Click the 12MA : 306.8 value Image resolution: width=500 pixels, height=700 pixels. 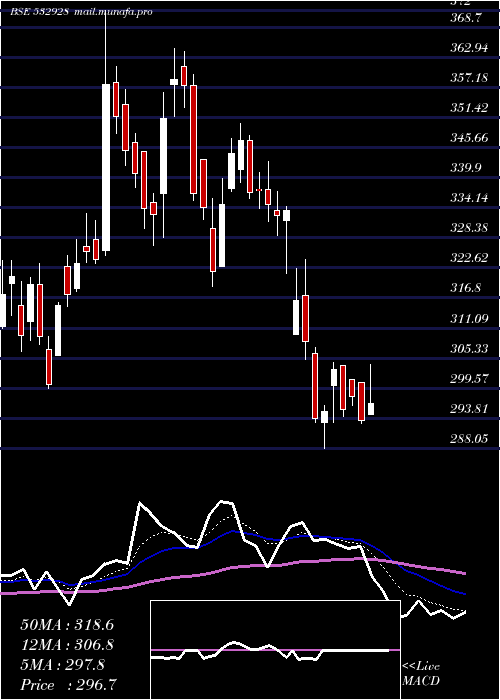pos(67,645)
